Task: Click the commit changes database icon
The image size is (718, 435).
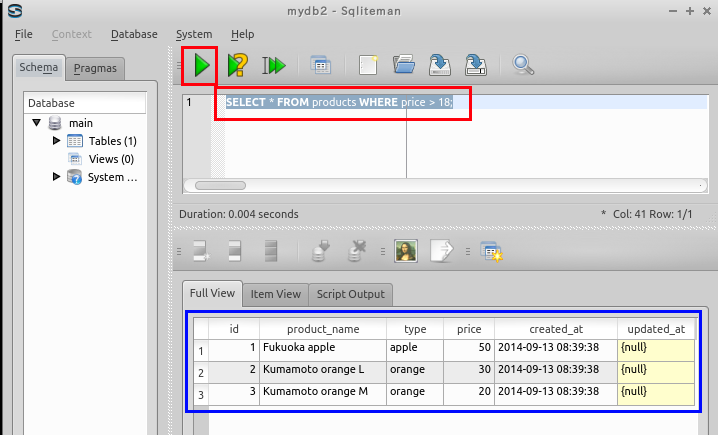Action: 321,251
